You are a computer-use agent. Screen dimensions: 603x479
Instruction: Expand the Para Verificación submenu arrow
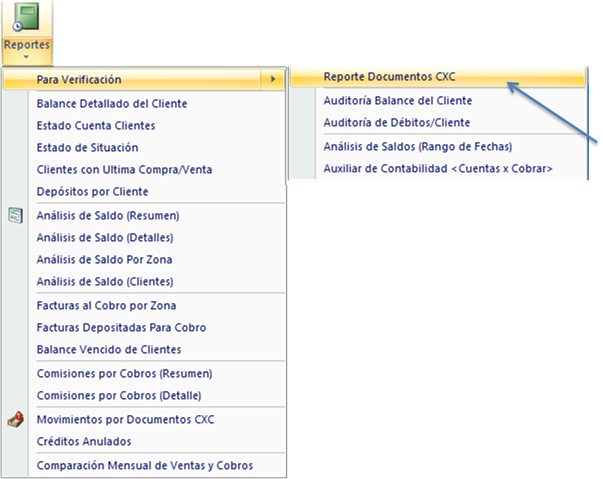273,79
